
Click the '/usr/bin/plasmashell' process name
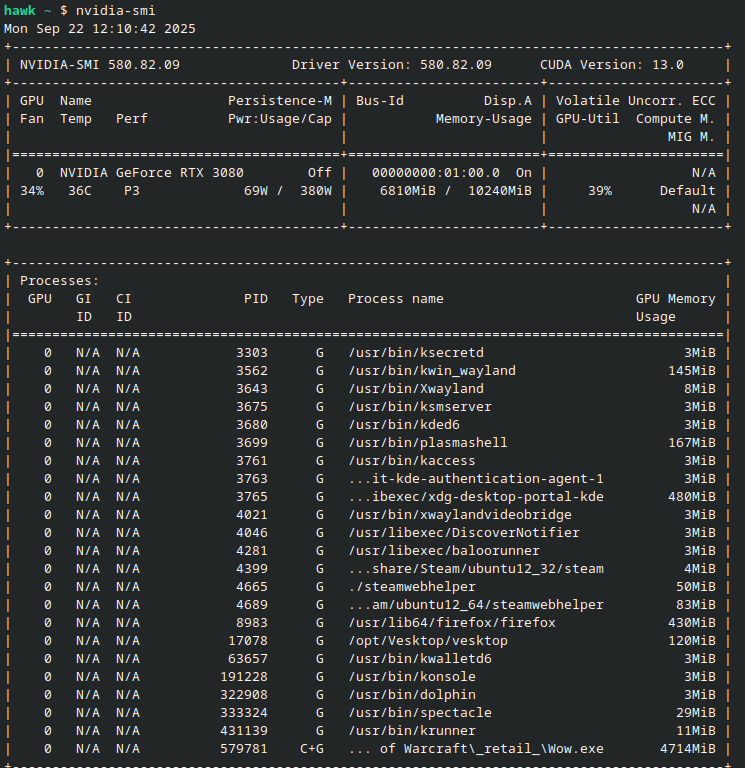[428, 443]
